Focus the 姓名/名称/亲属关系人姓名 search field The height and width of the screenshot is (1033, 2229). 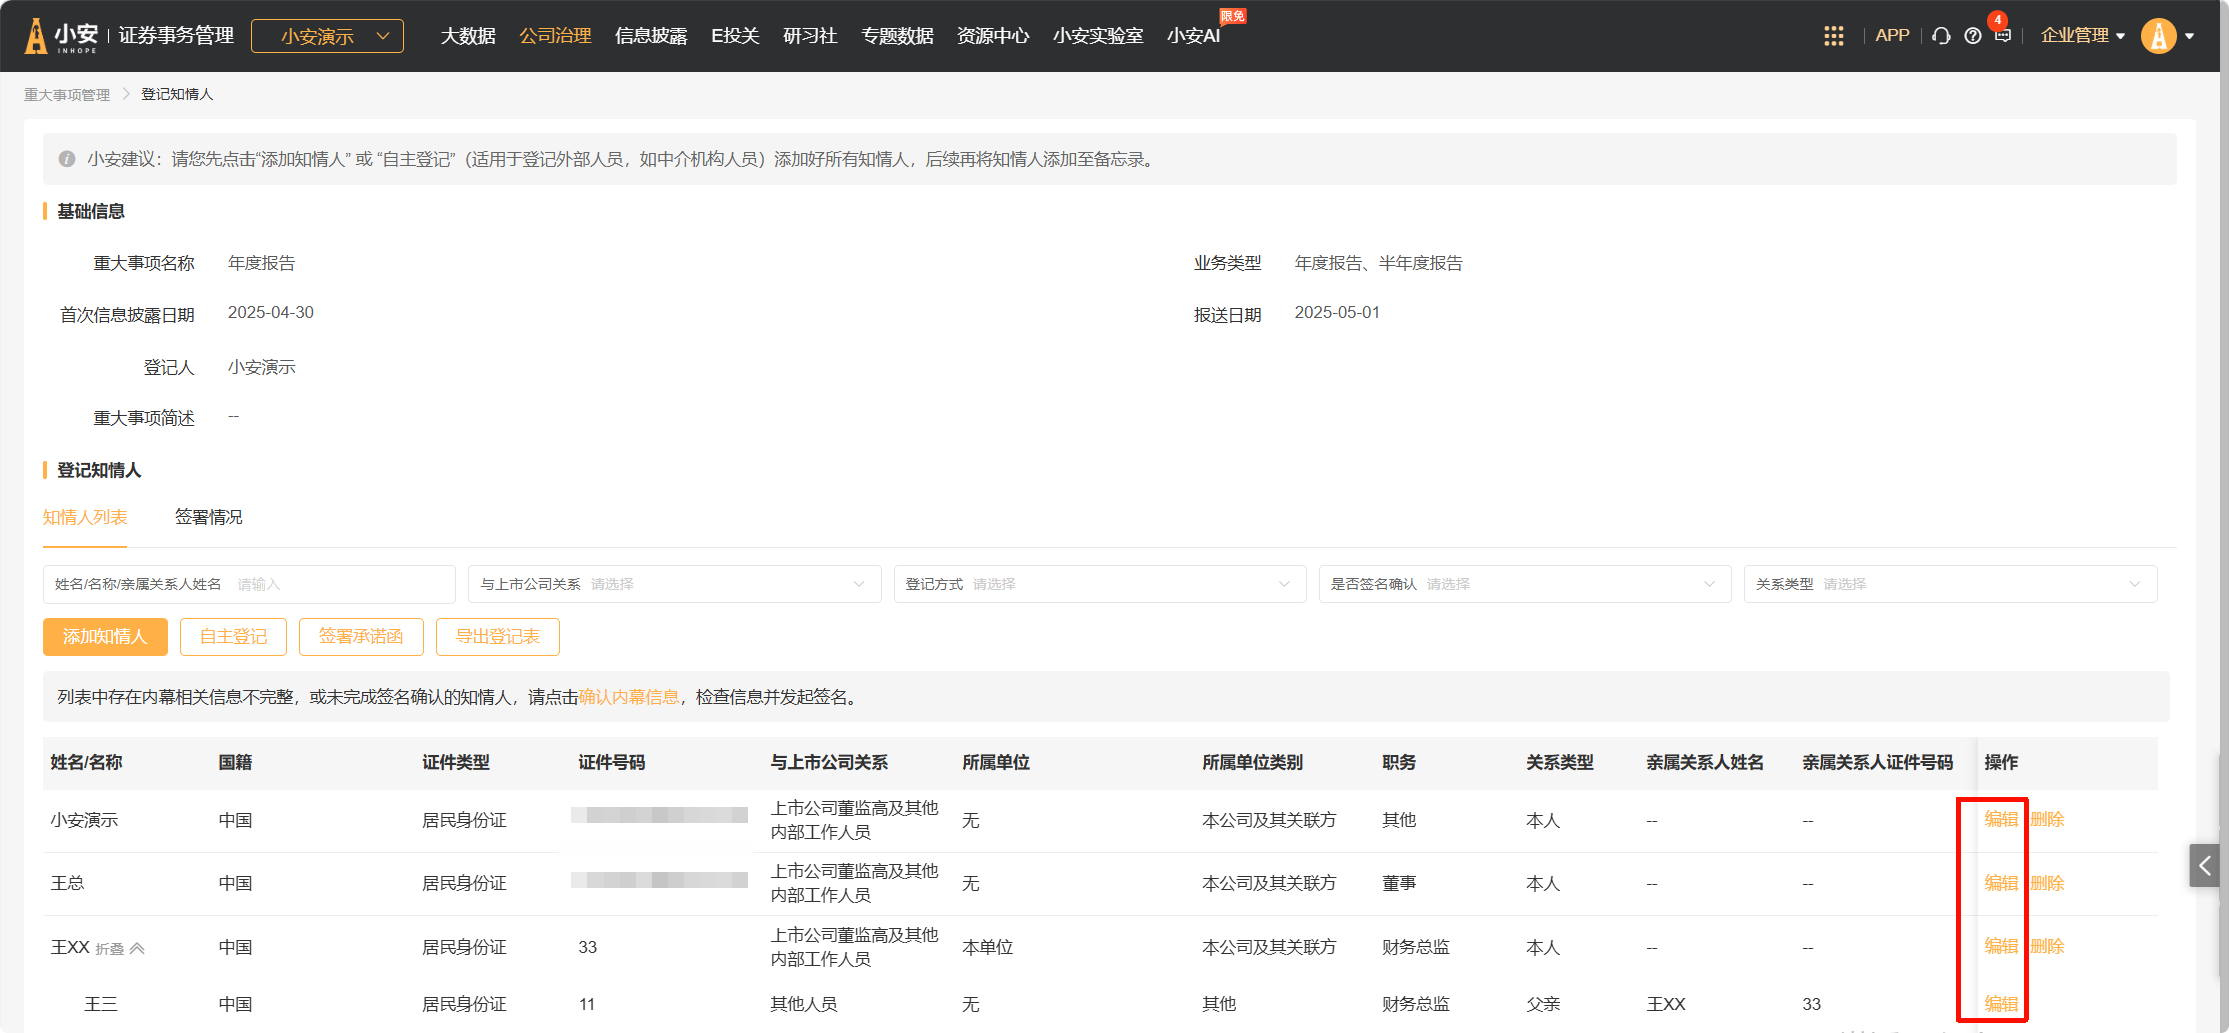click(340, 584)
